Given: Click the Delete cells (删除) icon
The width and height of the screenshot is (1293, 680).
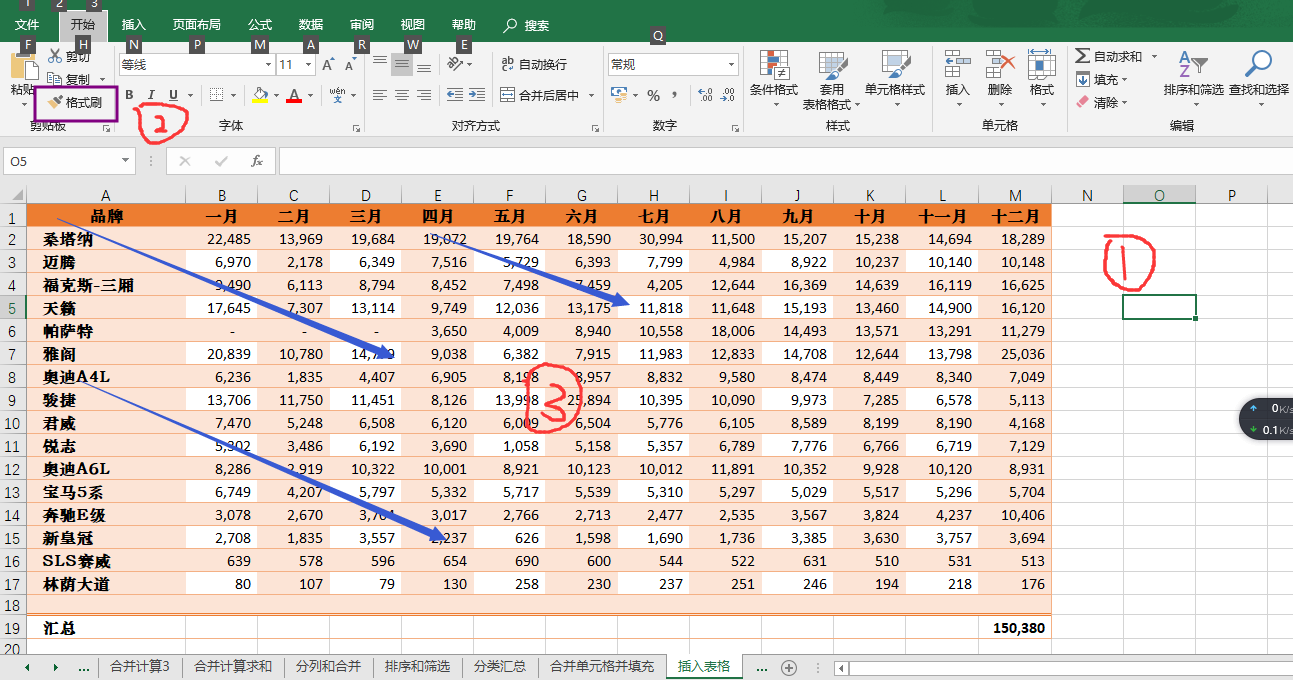Looking at the screenshot, I should coord(1000,64).
